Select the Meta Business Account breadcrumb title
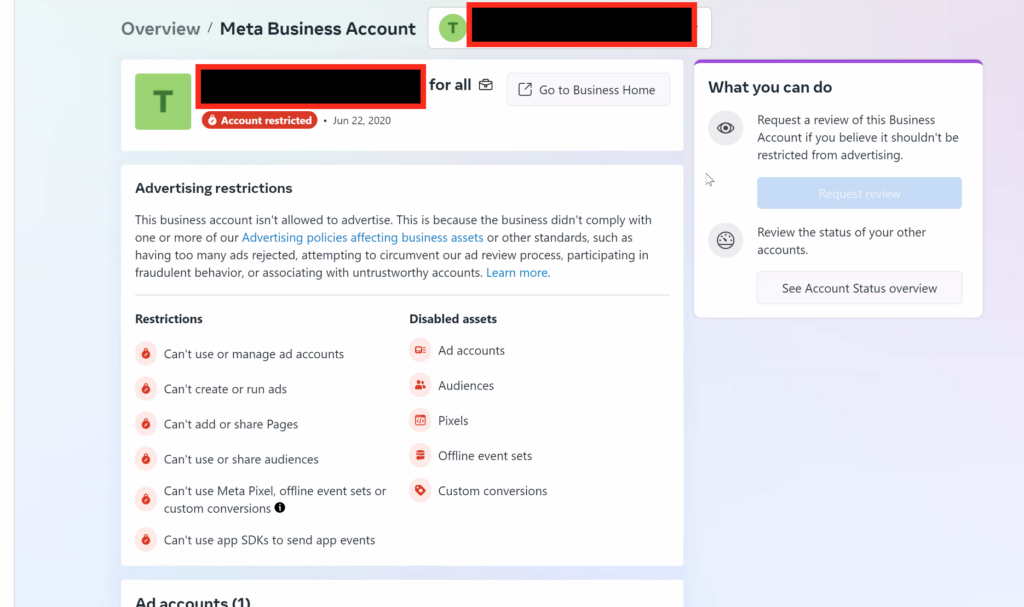 317,28
